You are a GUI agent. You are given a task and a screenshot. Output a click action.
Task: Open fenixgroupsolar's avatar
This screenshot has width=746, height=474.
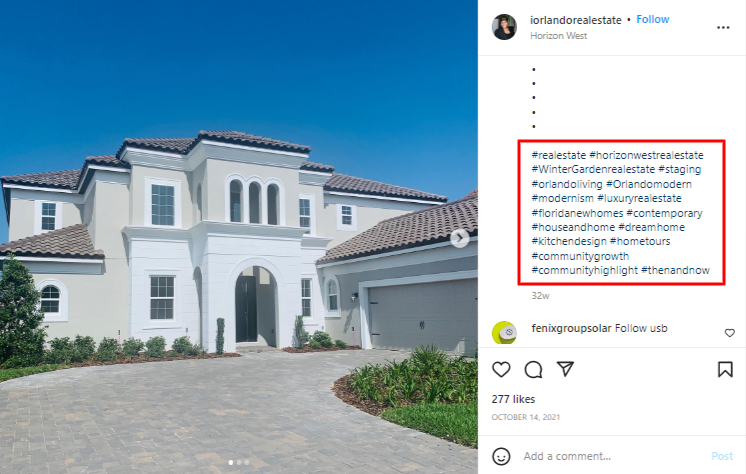(504, 333)
